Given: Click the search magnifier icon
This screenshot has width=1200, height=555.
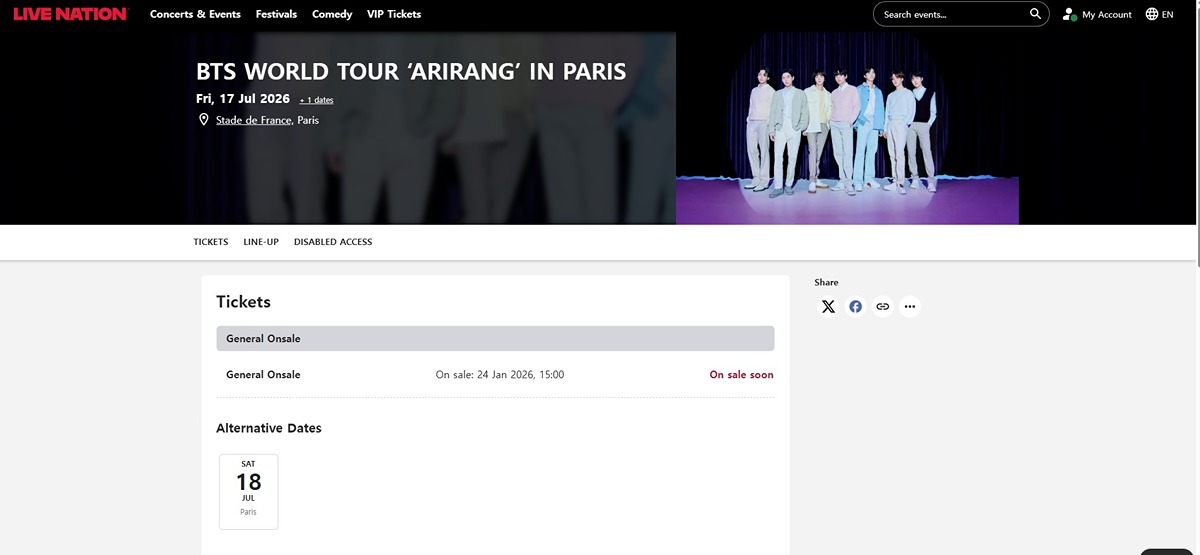Looking at the screenshot, I should pos(1035,14).
